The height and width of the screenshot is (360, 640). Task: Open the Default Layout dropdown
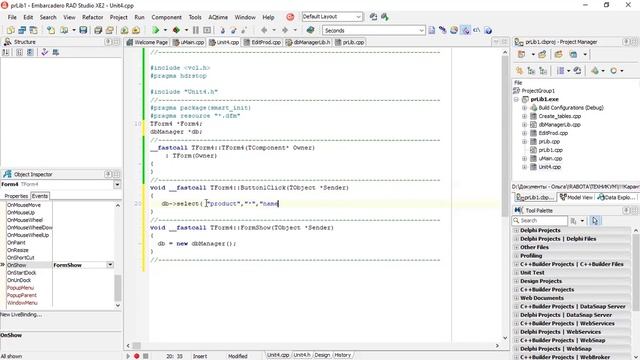point(358,17)
